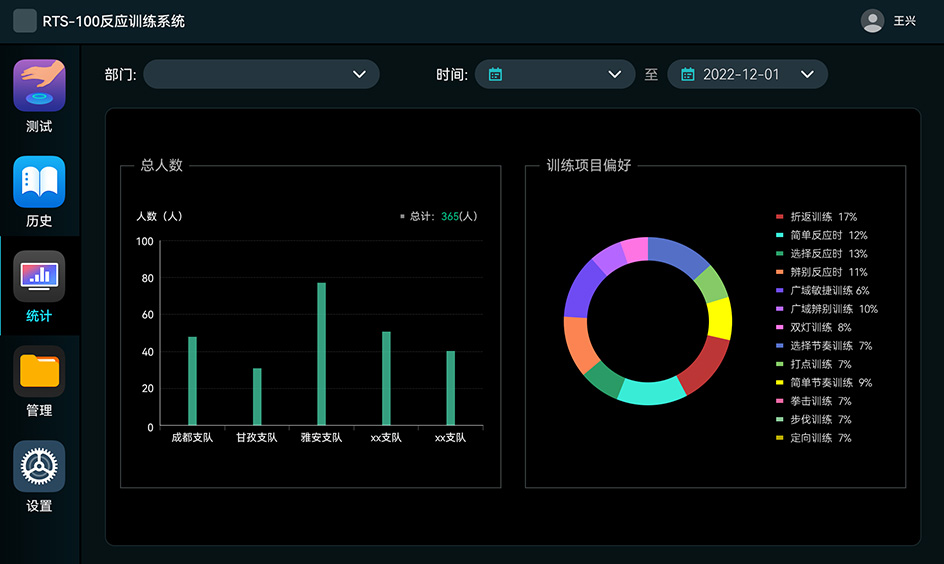The width and height of the screenshot is (944, 564).
Task: Click the 王兴 username label
Action: coord(904,21)
